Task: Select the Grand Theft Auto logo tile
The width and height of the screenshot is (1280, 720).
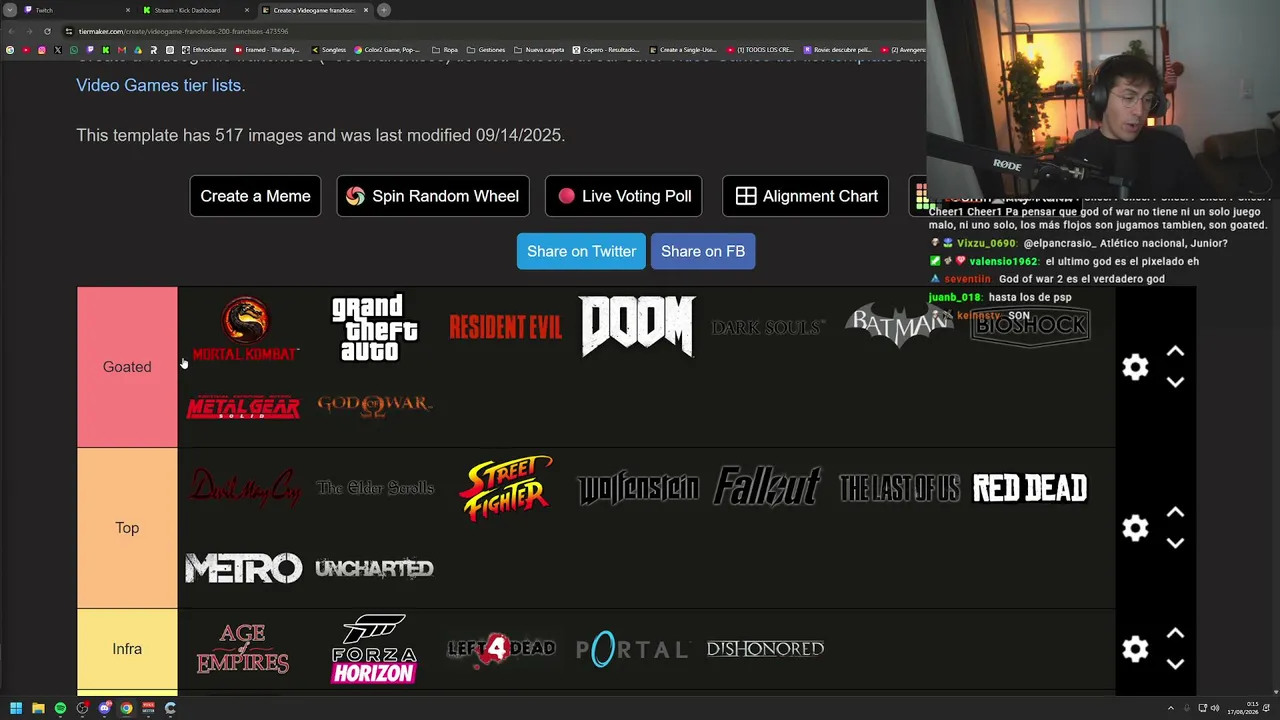Action: (375, 327)
